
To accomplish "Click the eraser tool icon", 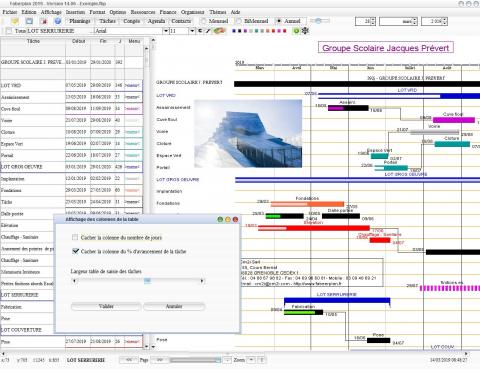I will pyautogui.click(x=219, y=31).
